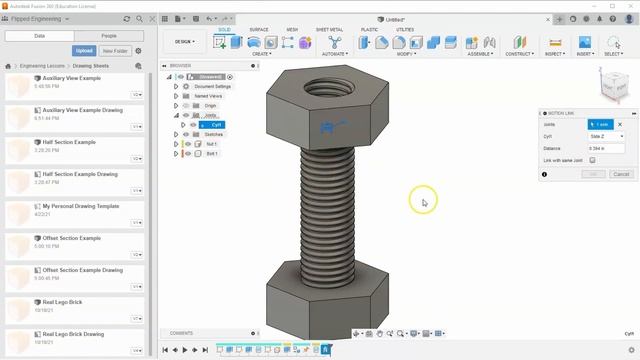Click the Automate tool icon
Image resolution: width=640 pixels, height=360 pixels.
point(335,42)
